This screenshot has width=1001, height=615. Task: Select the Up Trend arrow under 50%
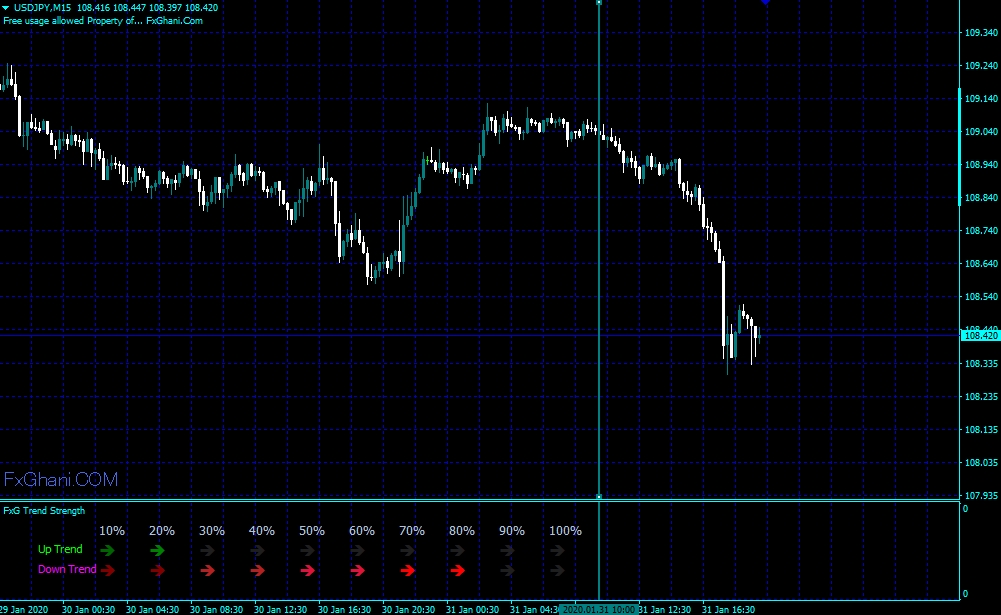pos(307,550)
